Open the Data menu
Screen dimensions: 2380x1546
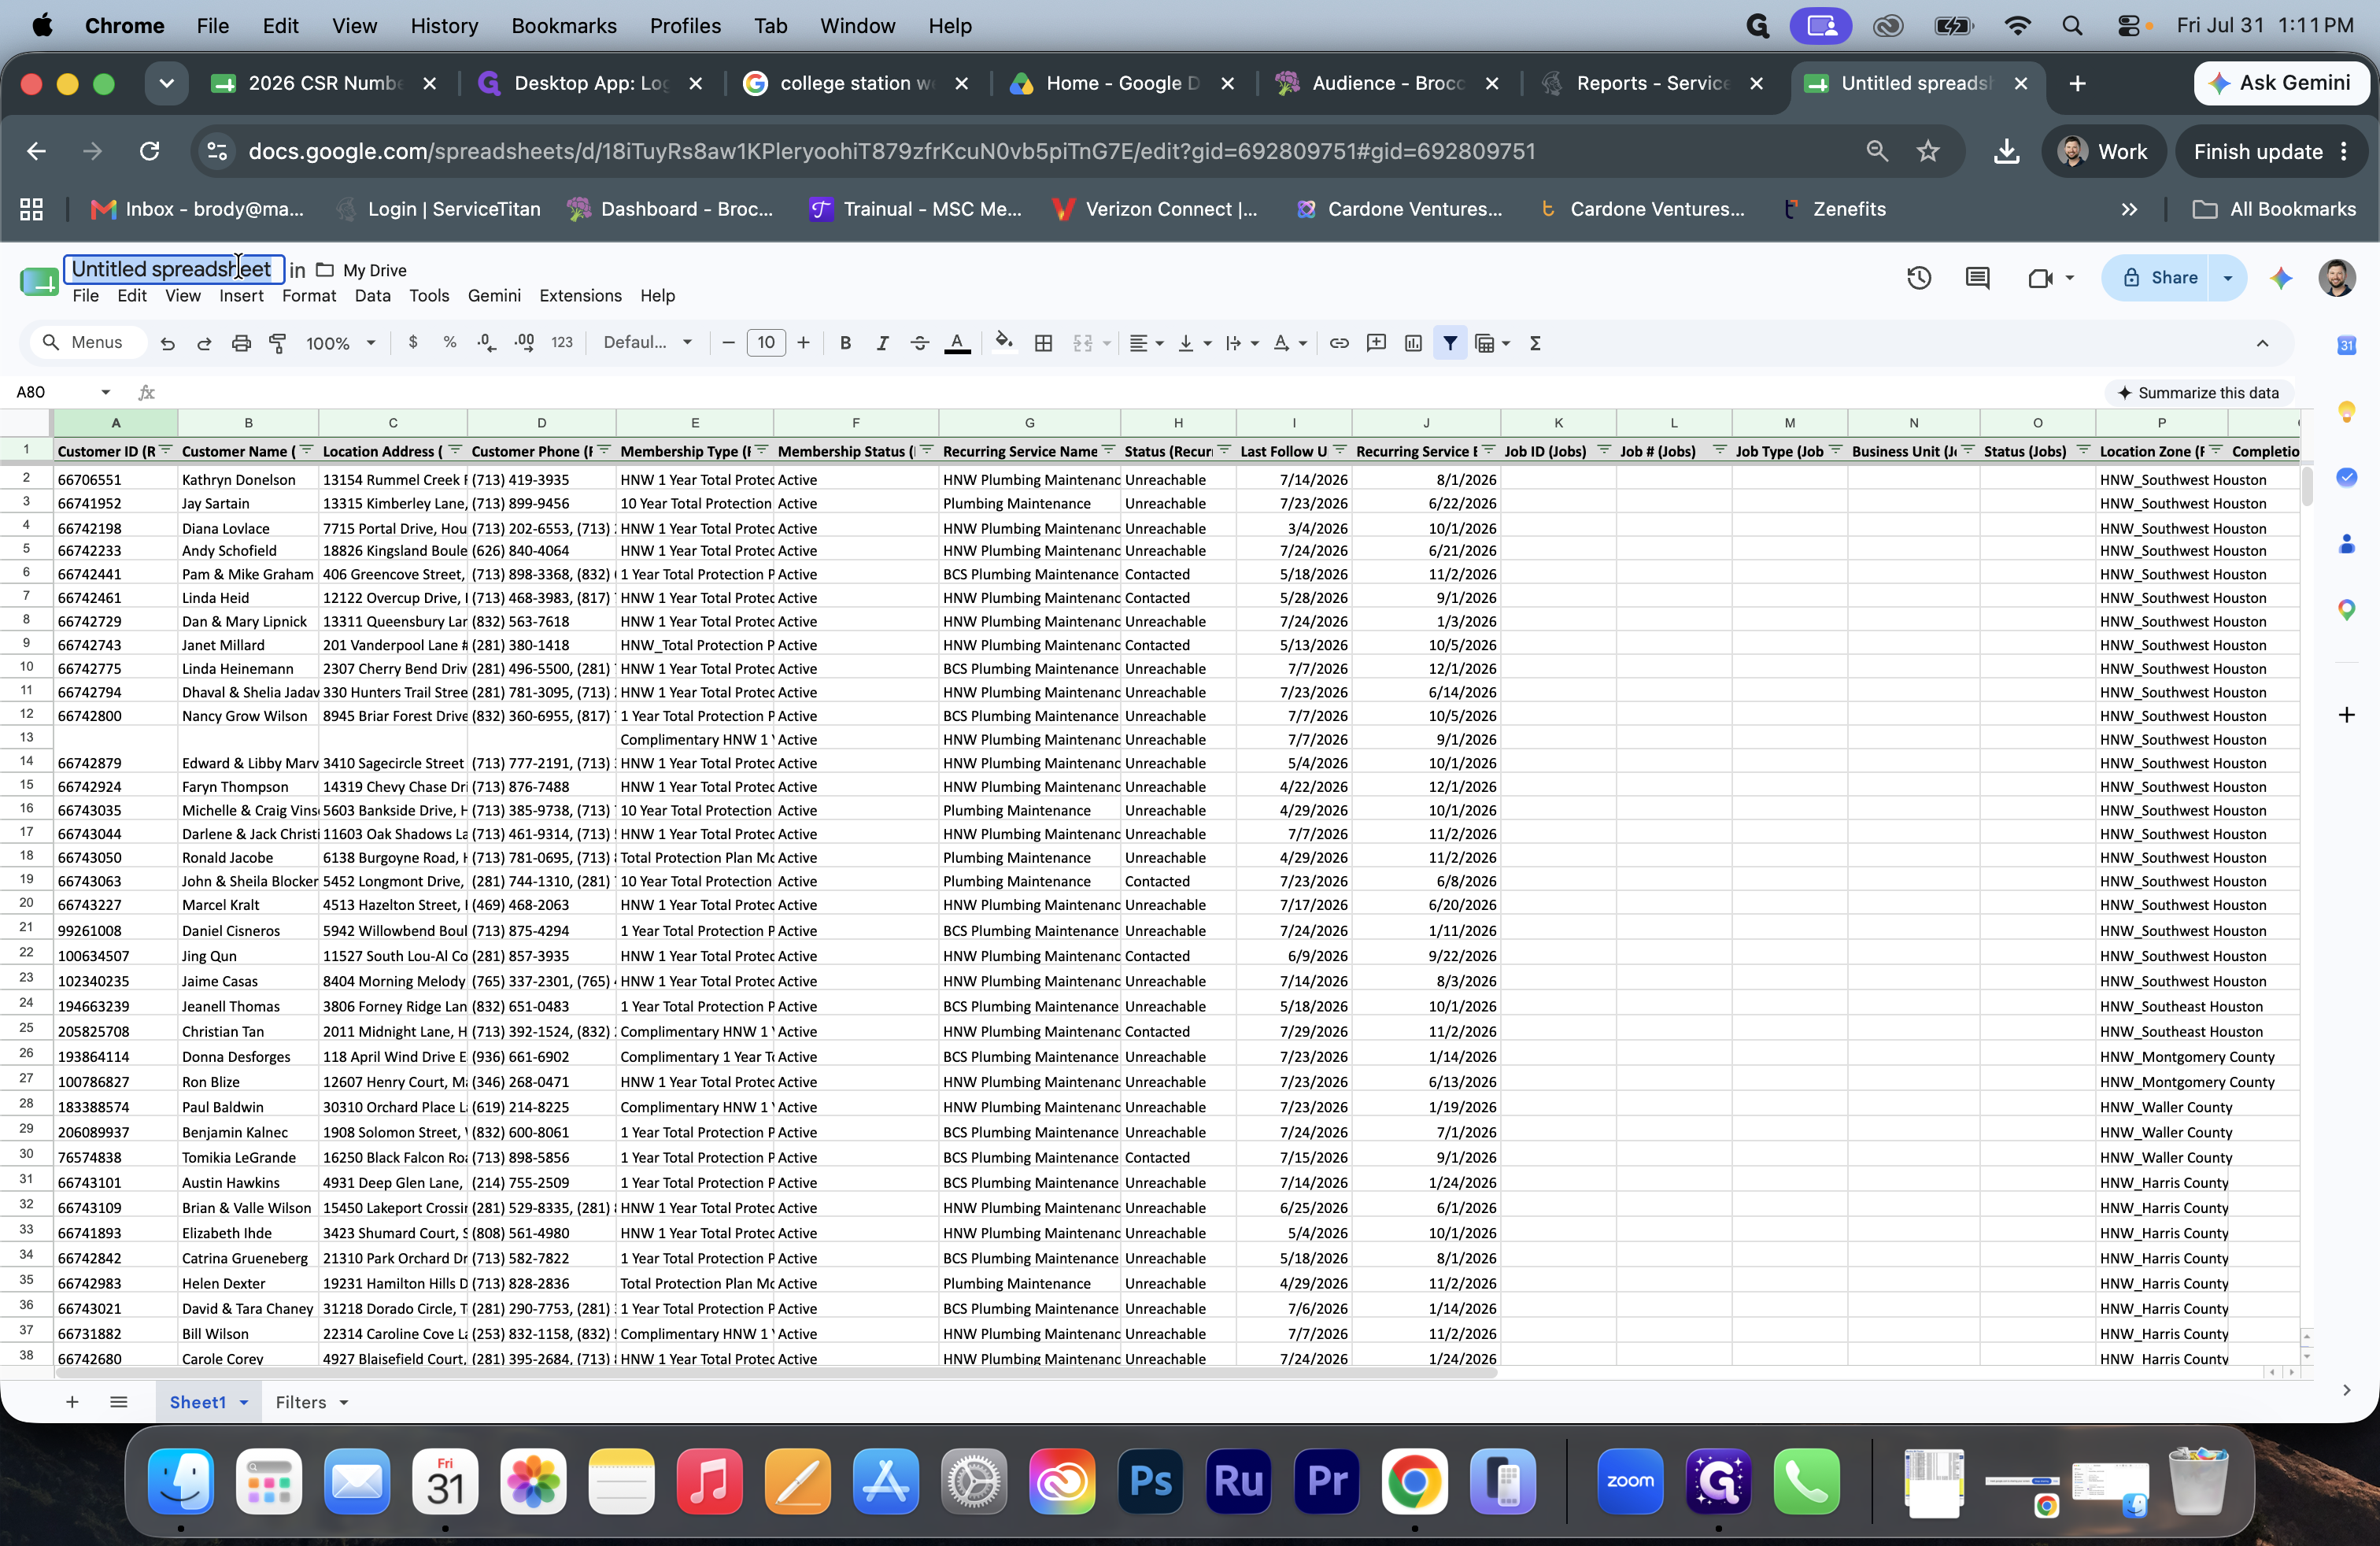[372, 296]
